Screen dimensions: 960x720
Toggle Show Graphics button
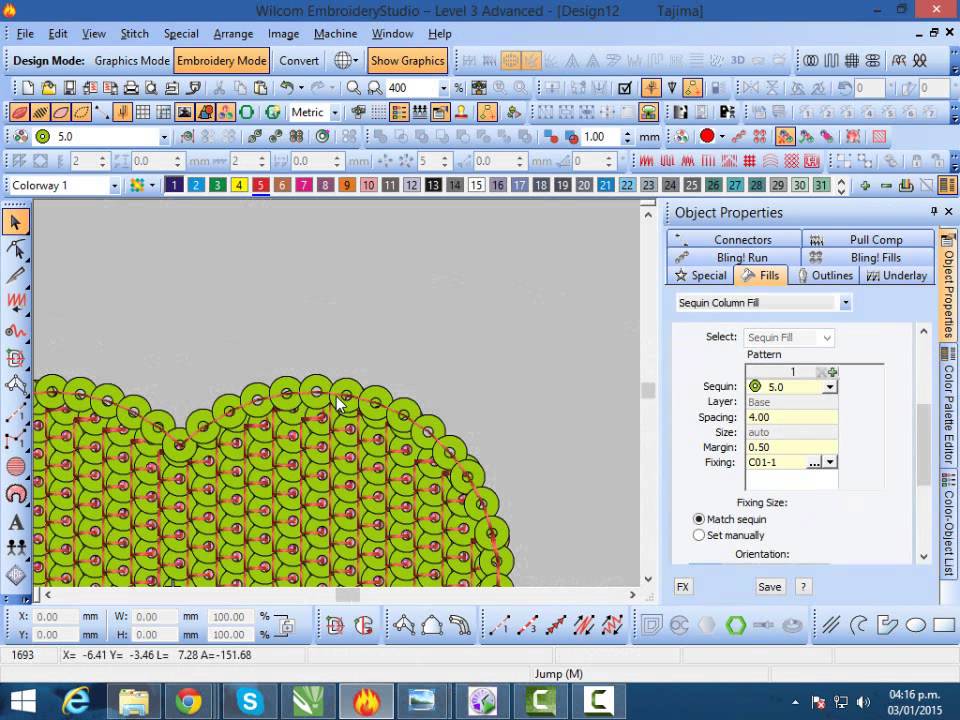[x=407, y=61]
